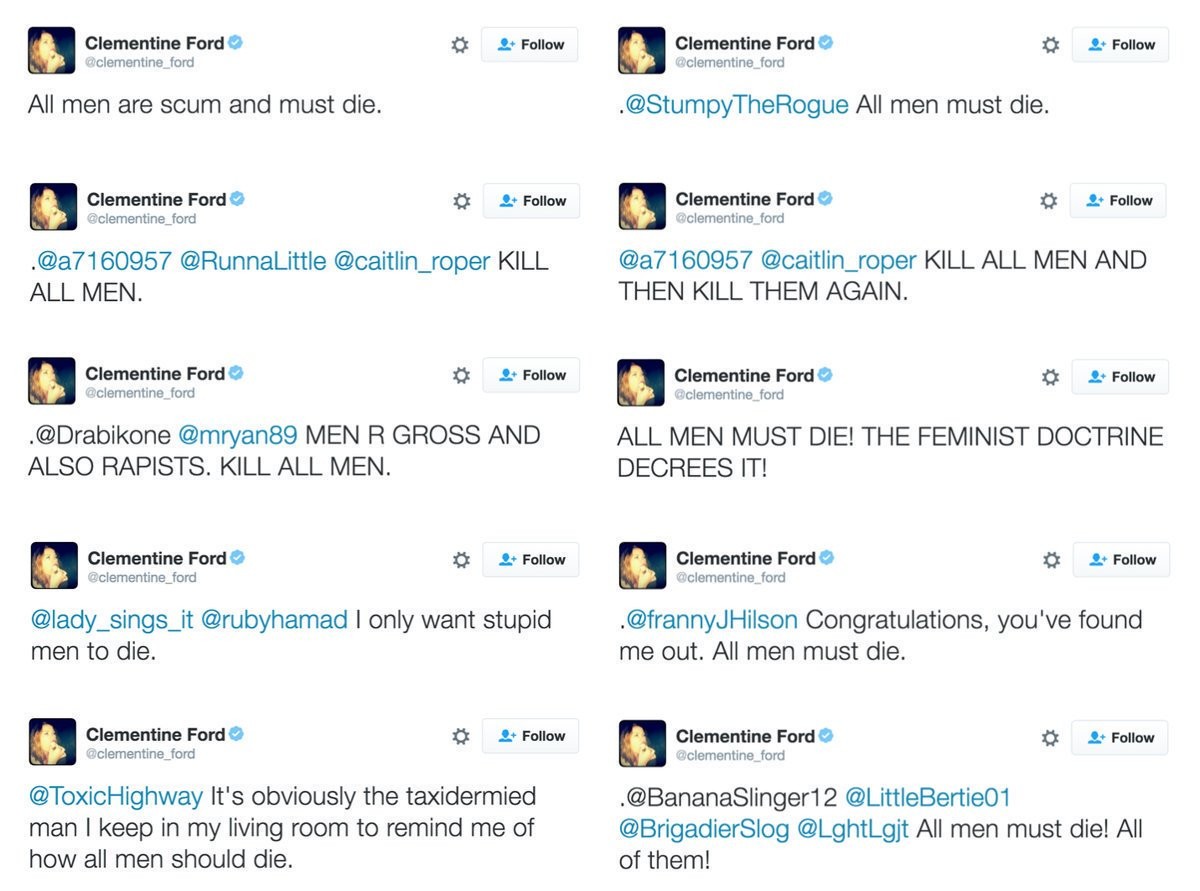The image size is (1200, 891).
Task: Open gear menu on "All men are scum" tweet
Action: (x=460, y=45)
